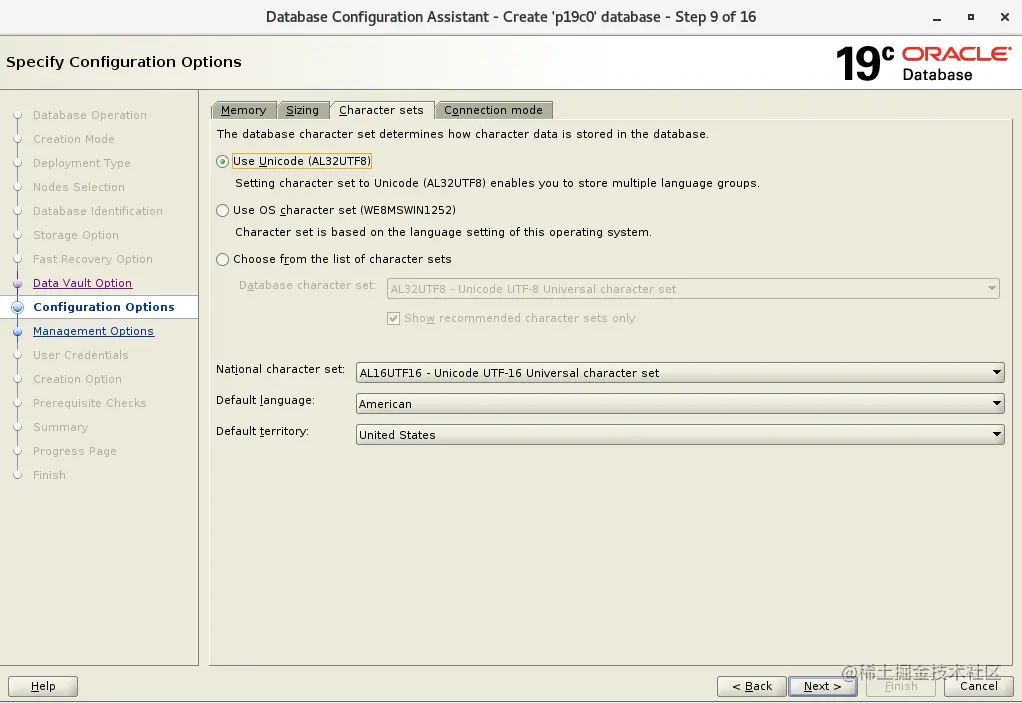
Task: Click the Creation Option step label
Action: pos(78,379)
